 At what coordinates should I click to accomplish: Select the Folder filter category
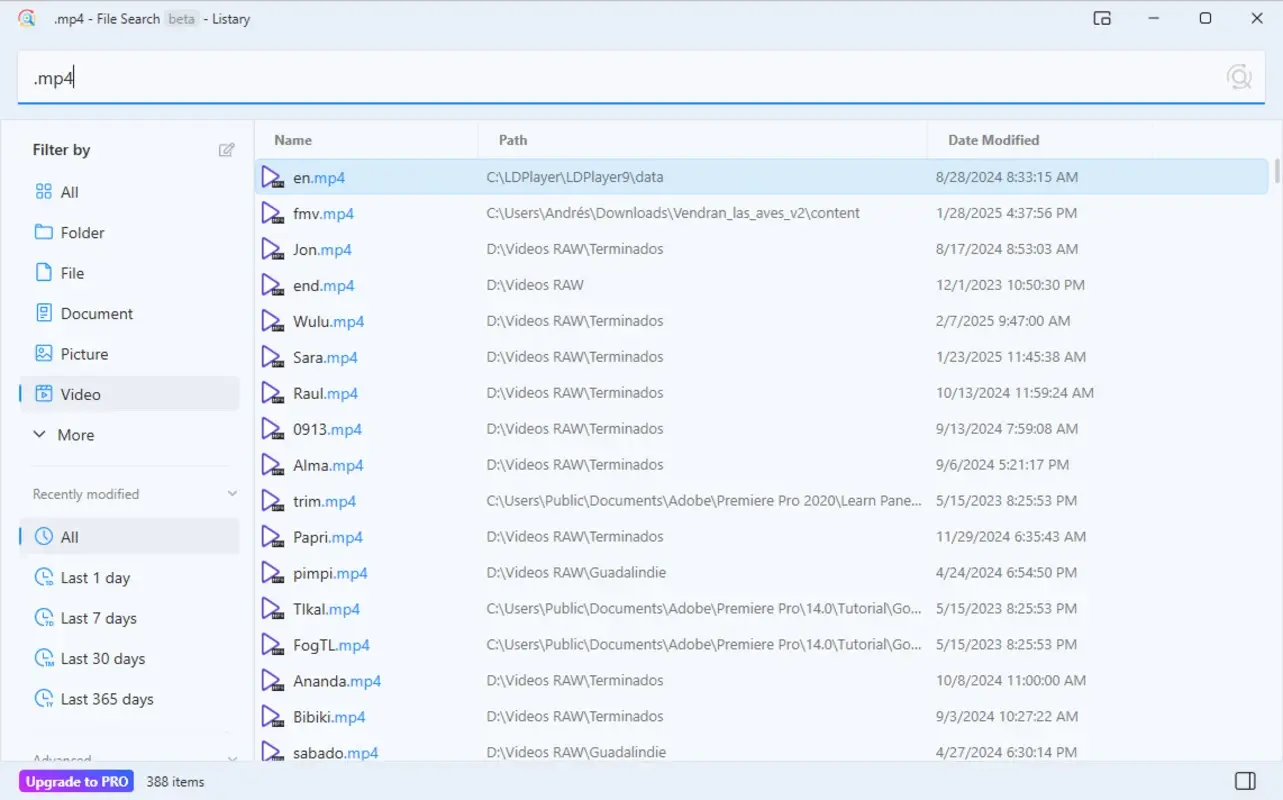point(82,232)
